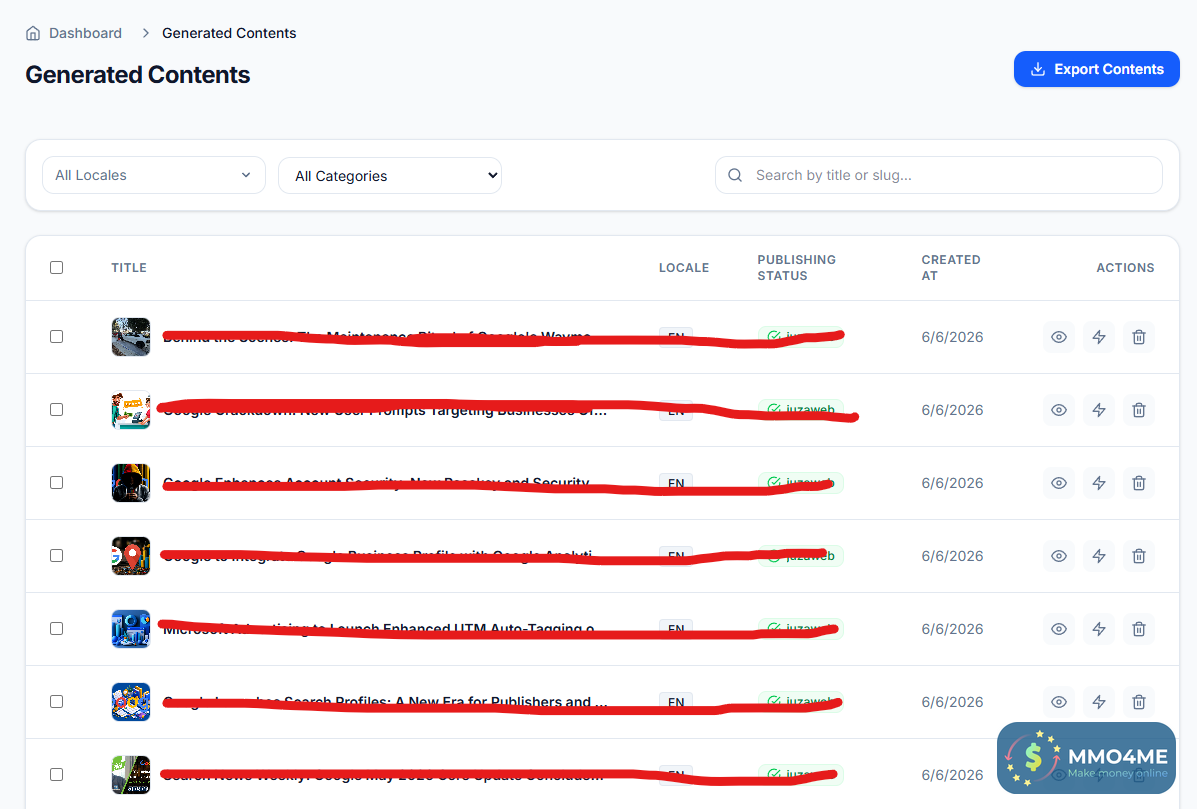Open the green chart thumbnail in the last row
Image resolution: width=1197 pixels, height=809 pixels.
point(131,775)
